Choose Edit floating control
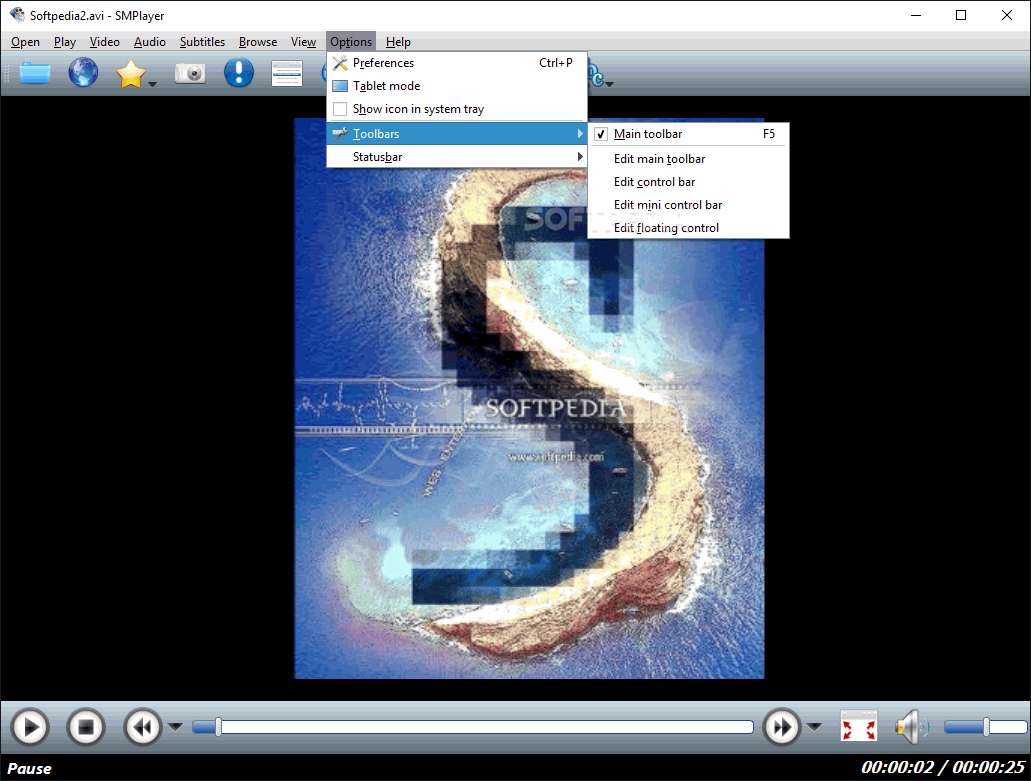This screenshot has width=1031, height=781. 688,227
